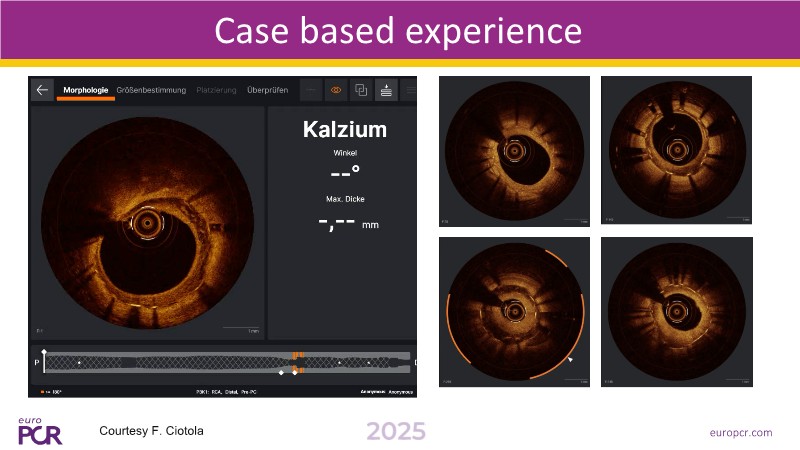Click the back arrow icon
This screenshot has width=800, height=450.
pyautogui.click(x=42, y=90)
